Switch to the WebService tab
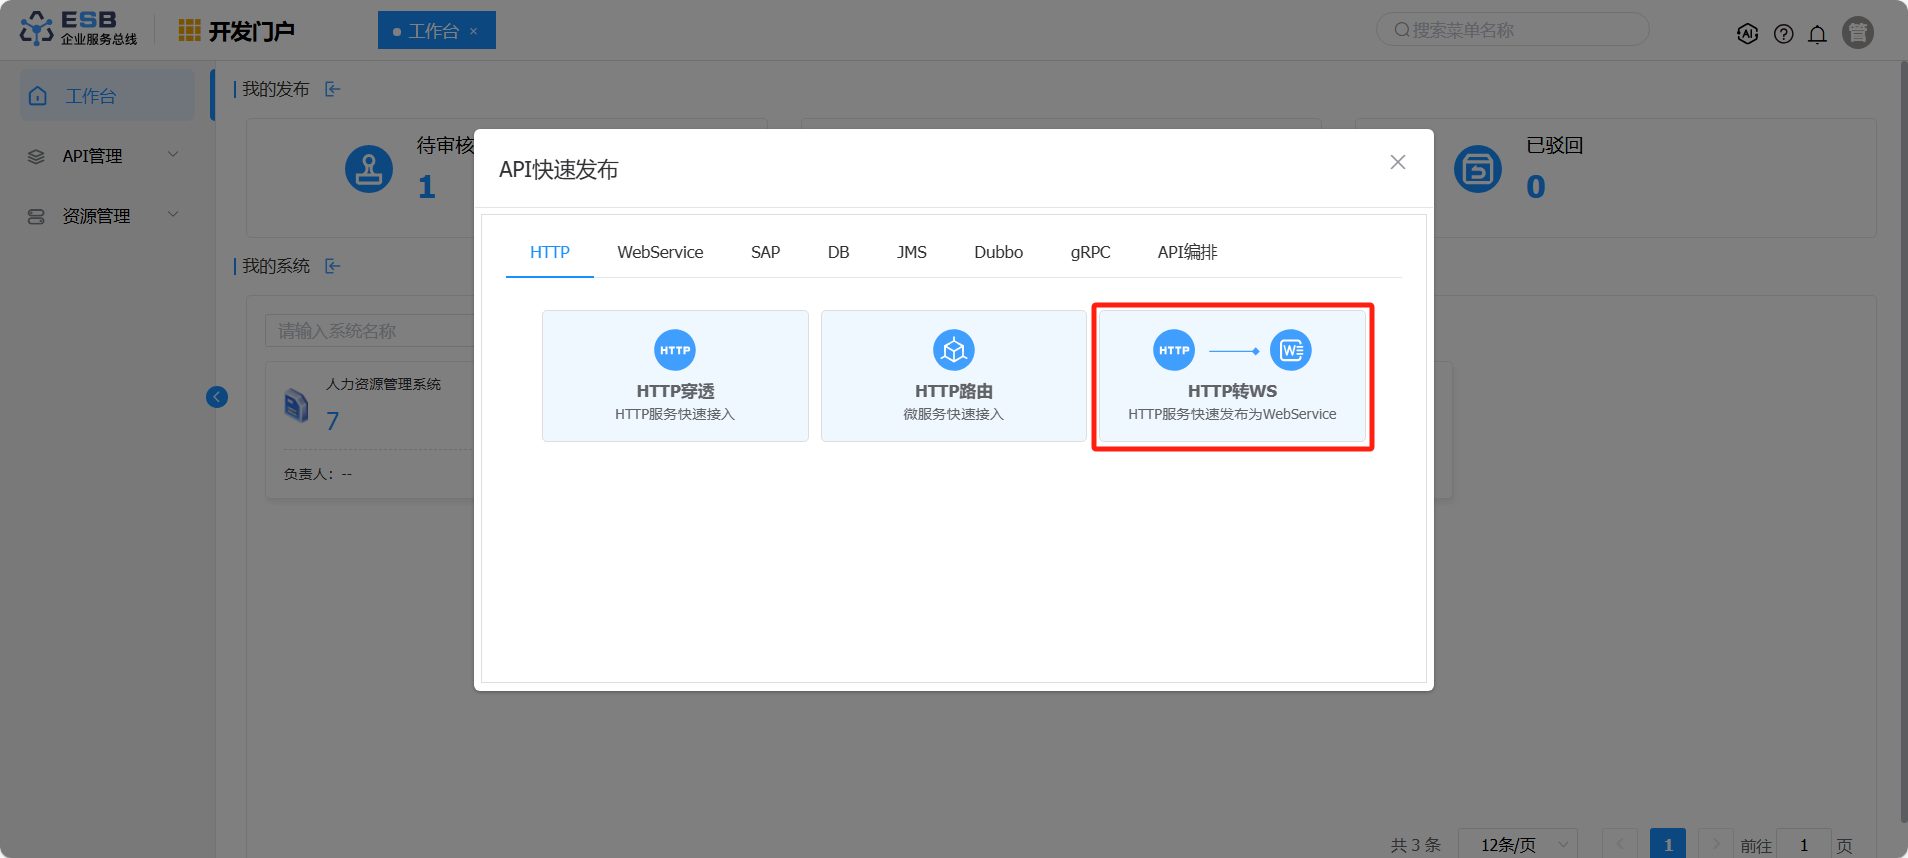Image resolution: width=1908 pixels, height=858 pixels. click(660, 252)
